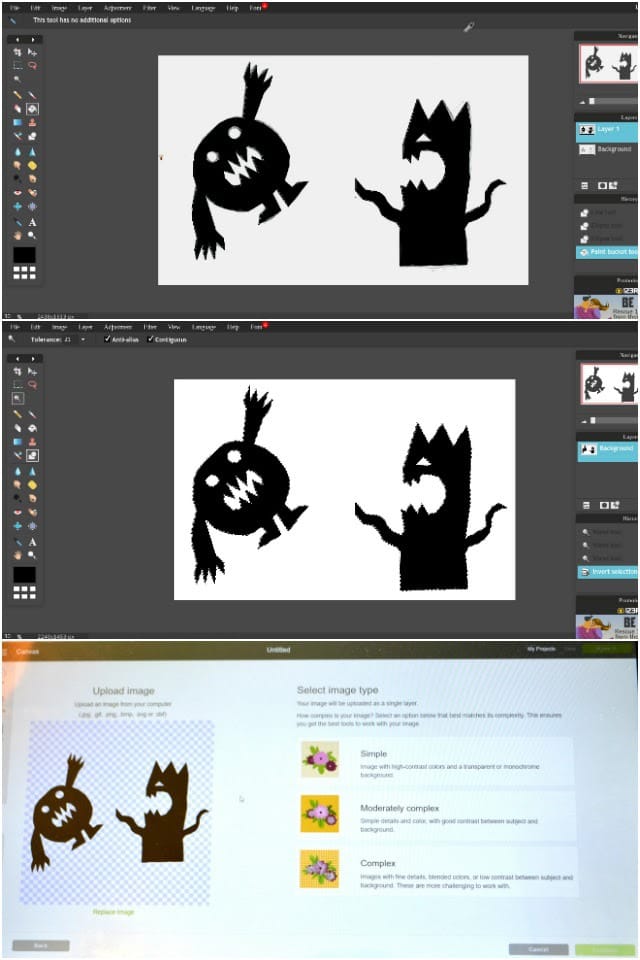This screenshot has width=640, height=960.
Task: Select Spot heal tool in middle Pixlr window
Action: click(x=32, y=512)
